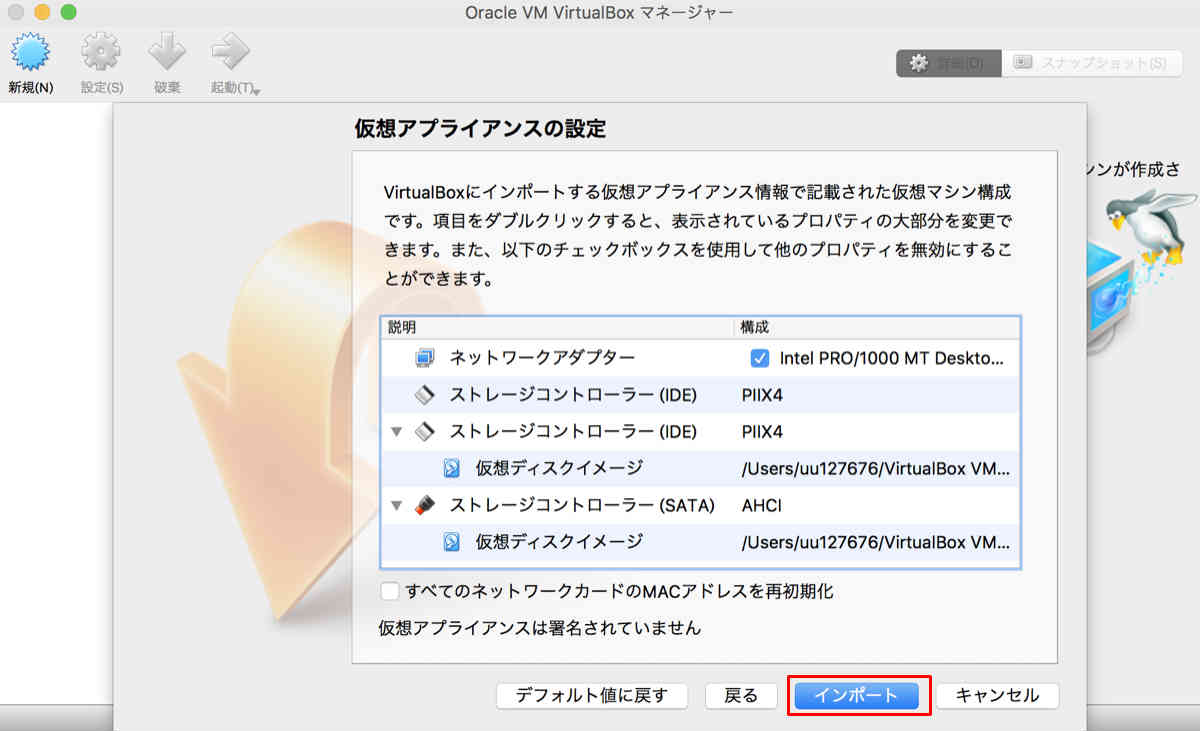This screenshot has height=731, width=1200.
Task: Click disk image icon under SATA controller
Action: pos(452,542)
